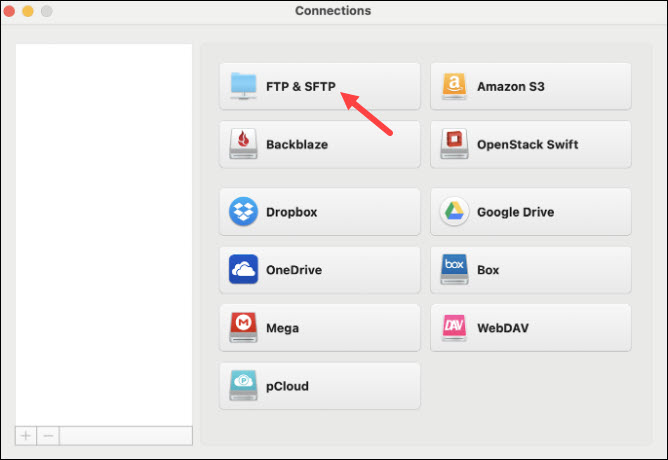Pick the Backblaze flame drive icon
668x460 pixels.
pos(243,144)
